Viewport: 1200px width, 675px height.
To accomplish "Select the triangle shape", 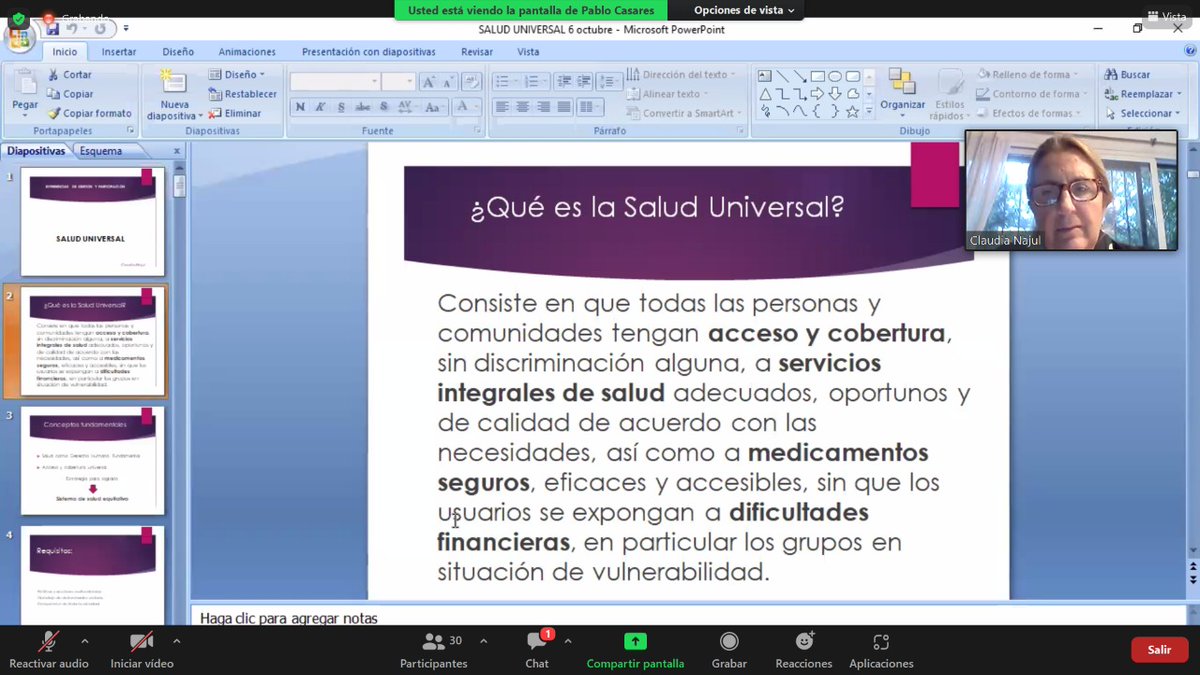I will pos(764,94).
